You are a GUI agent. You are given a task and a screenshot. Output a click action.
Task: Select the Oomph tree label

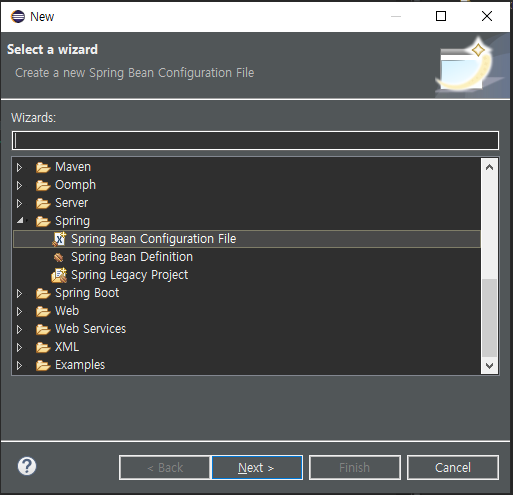point(75,185)
